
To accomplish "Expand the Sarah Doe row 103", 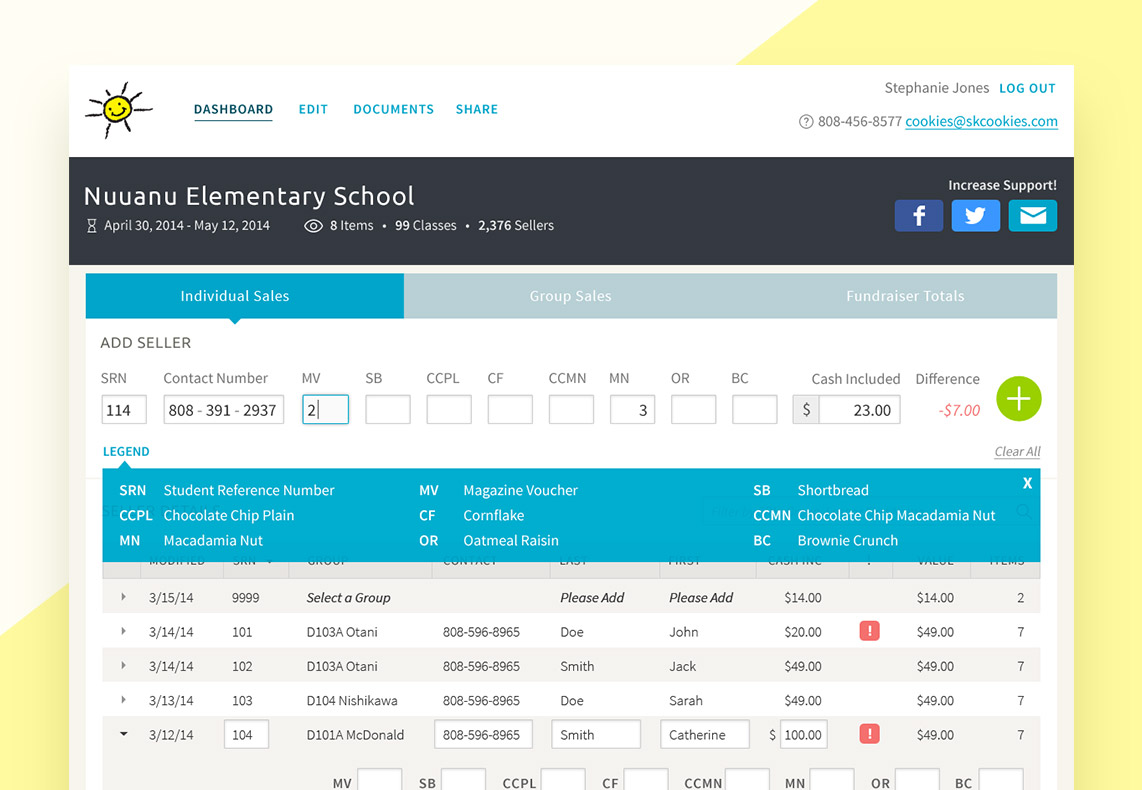I will tap(123, 700).
